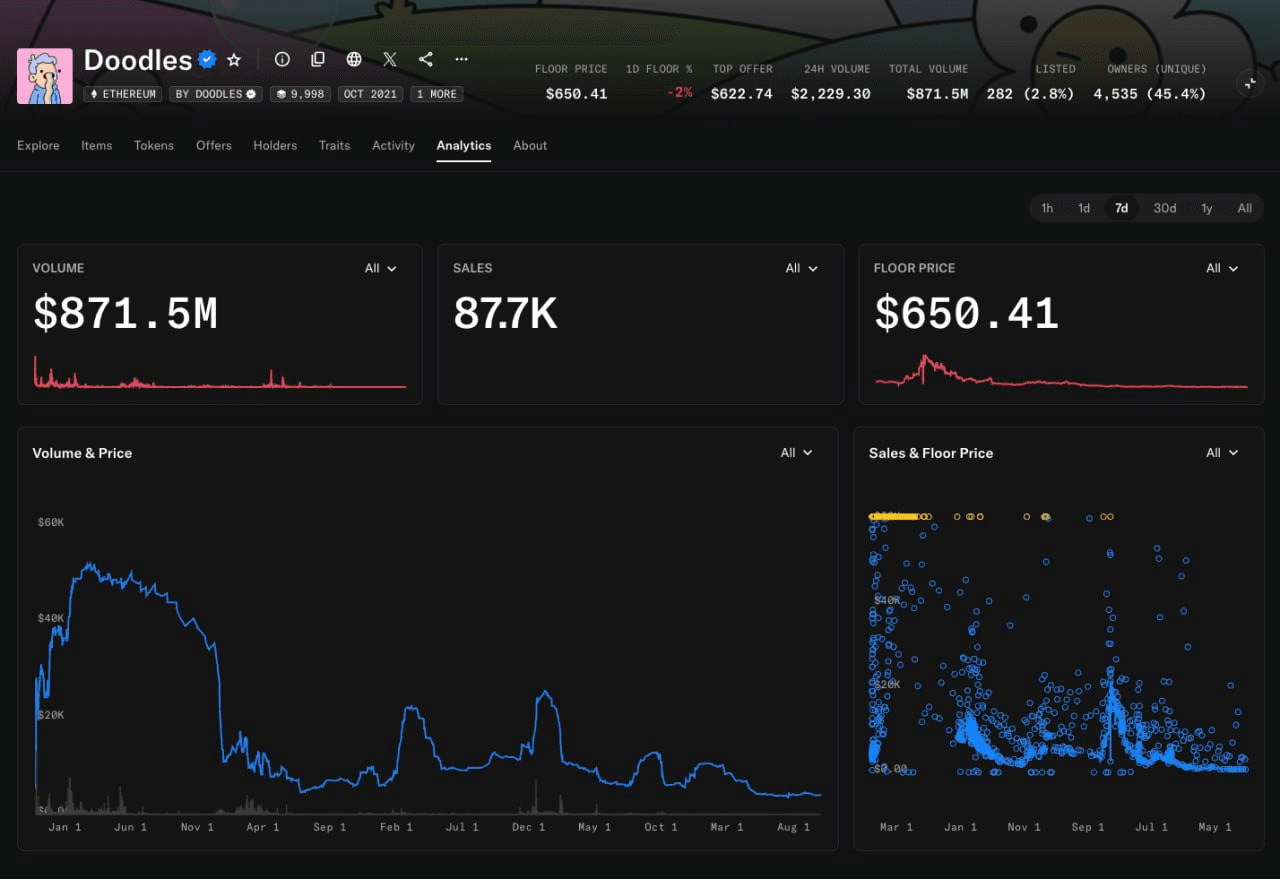Viewport: 1280px width, 879px height.
Task: Select the 30d time range
Action: point(1165,208)
